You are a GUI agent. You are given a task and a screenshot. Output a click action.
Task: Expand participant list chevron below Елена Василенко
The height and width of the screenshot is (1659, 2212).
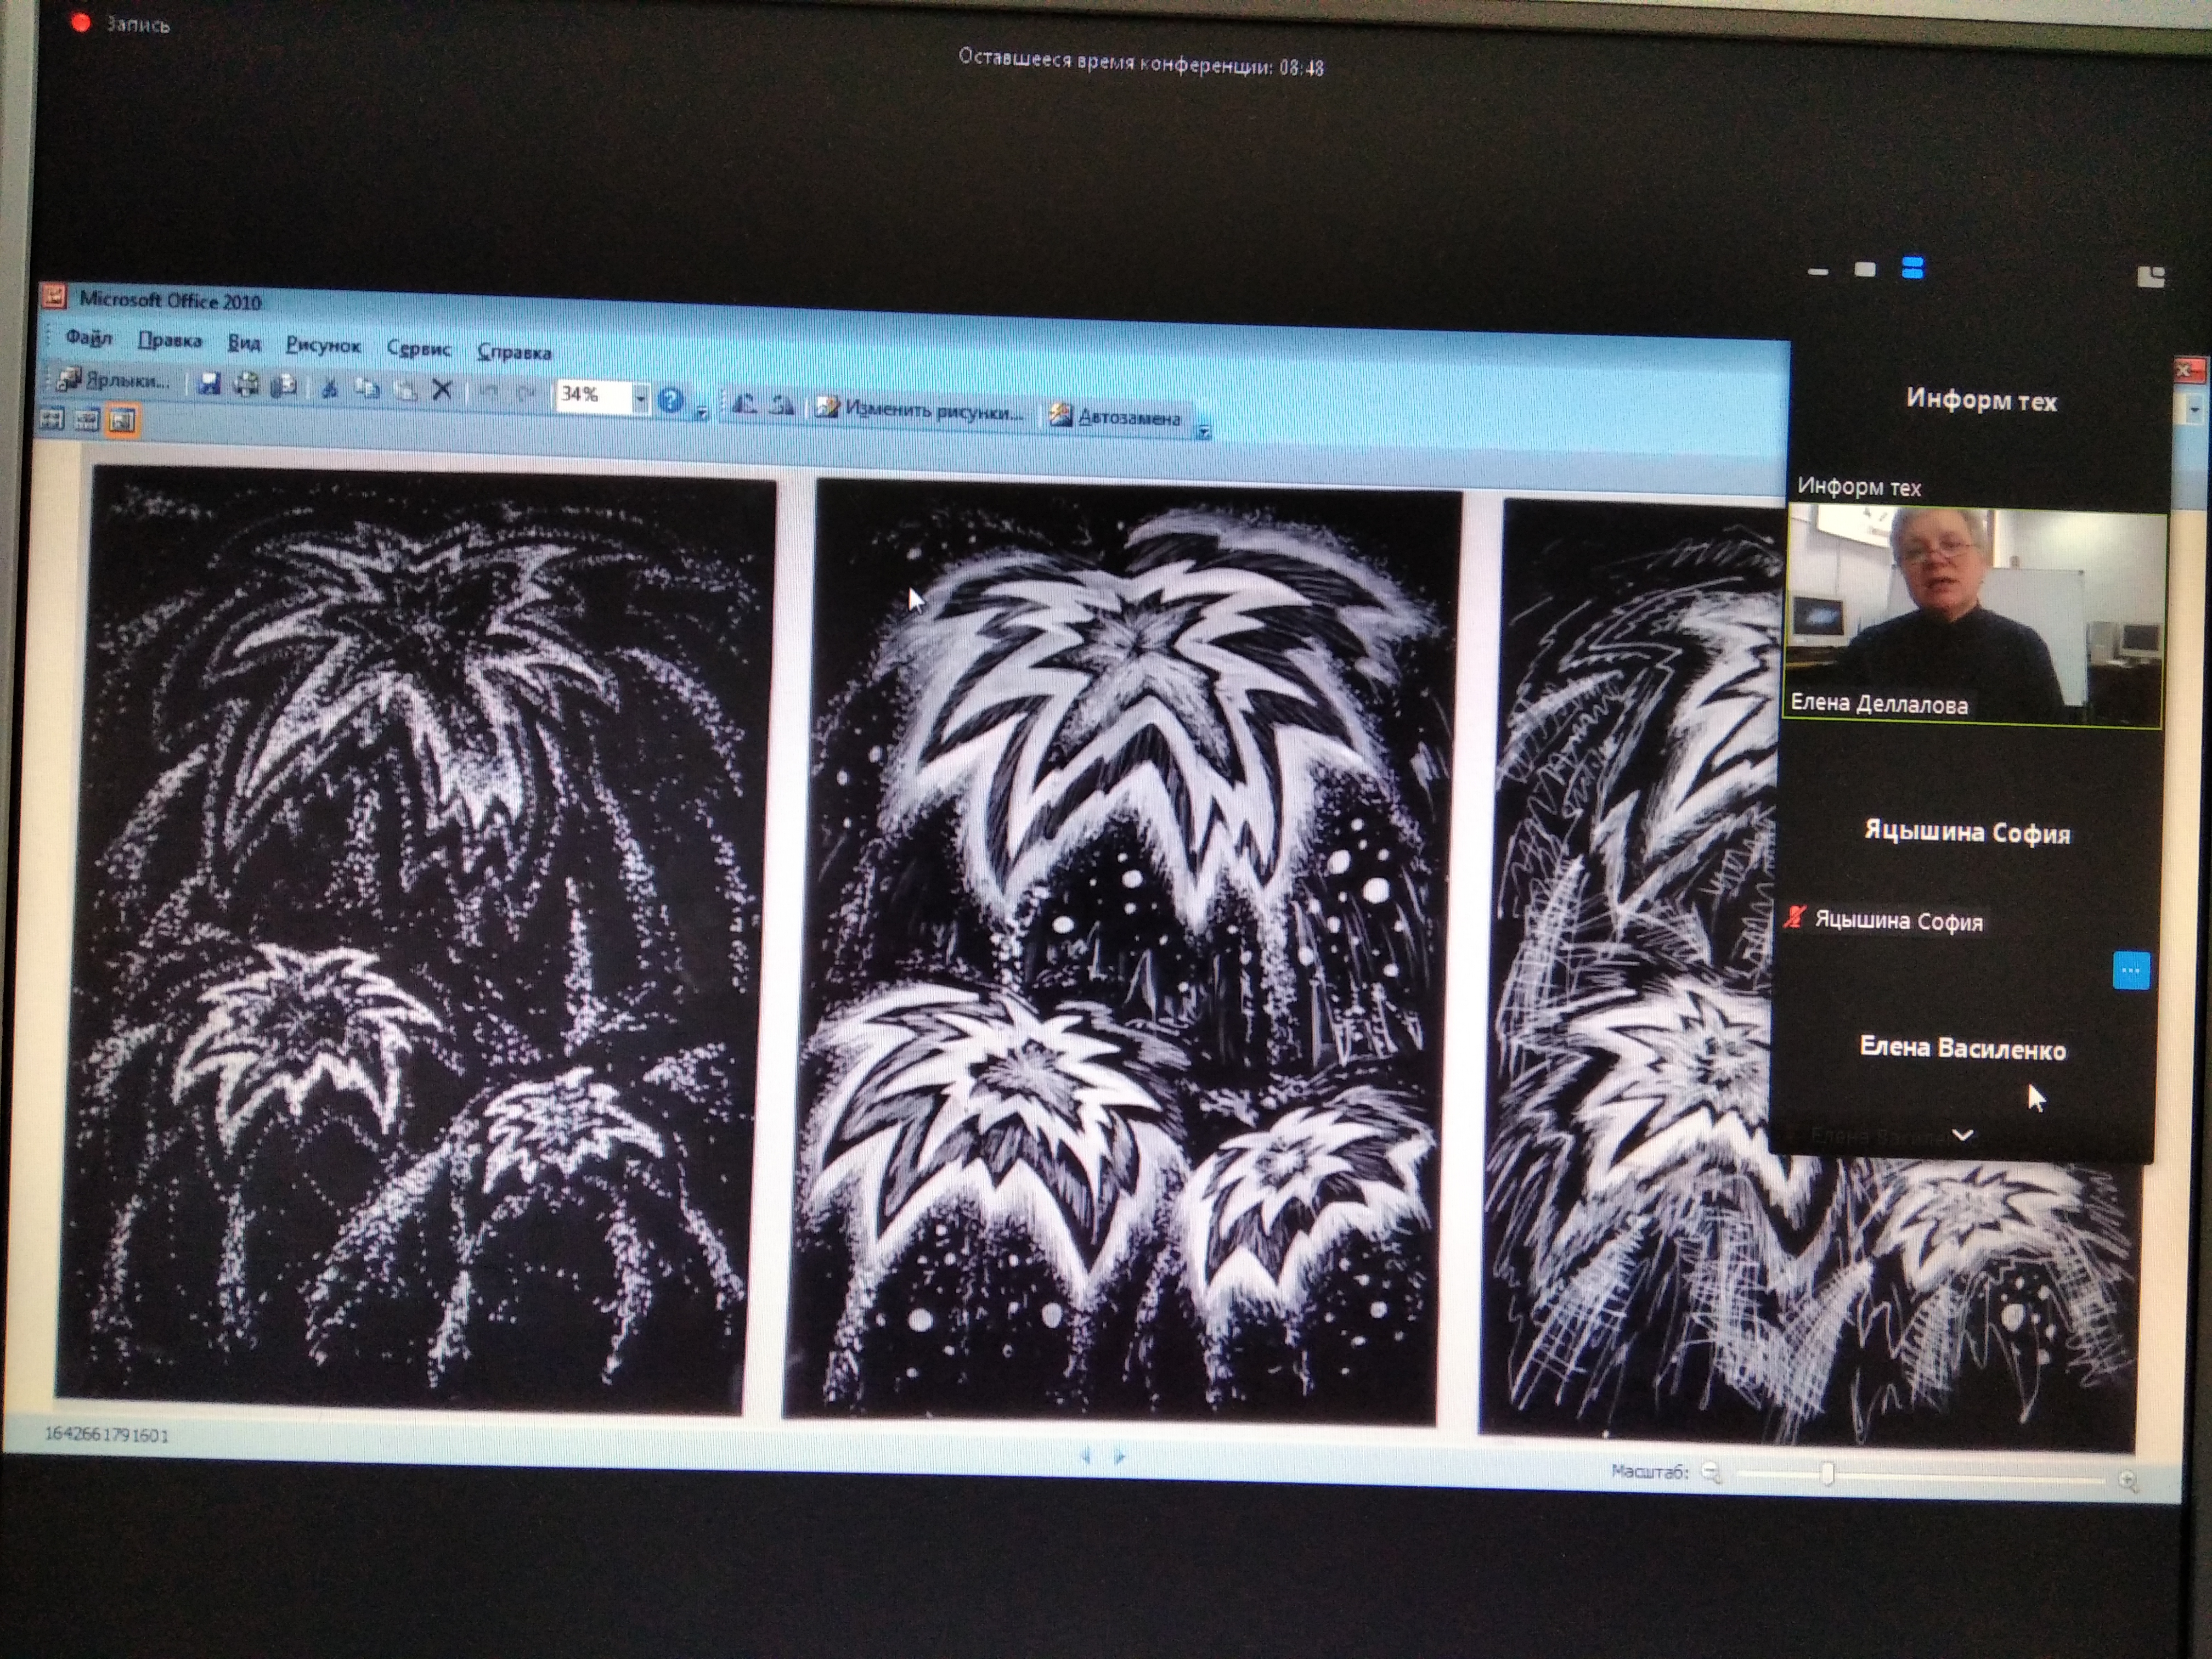pos(1962,1135)
